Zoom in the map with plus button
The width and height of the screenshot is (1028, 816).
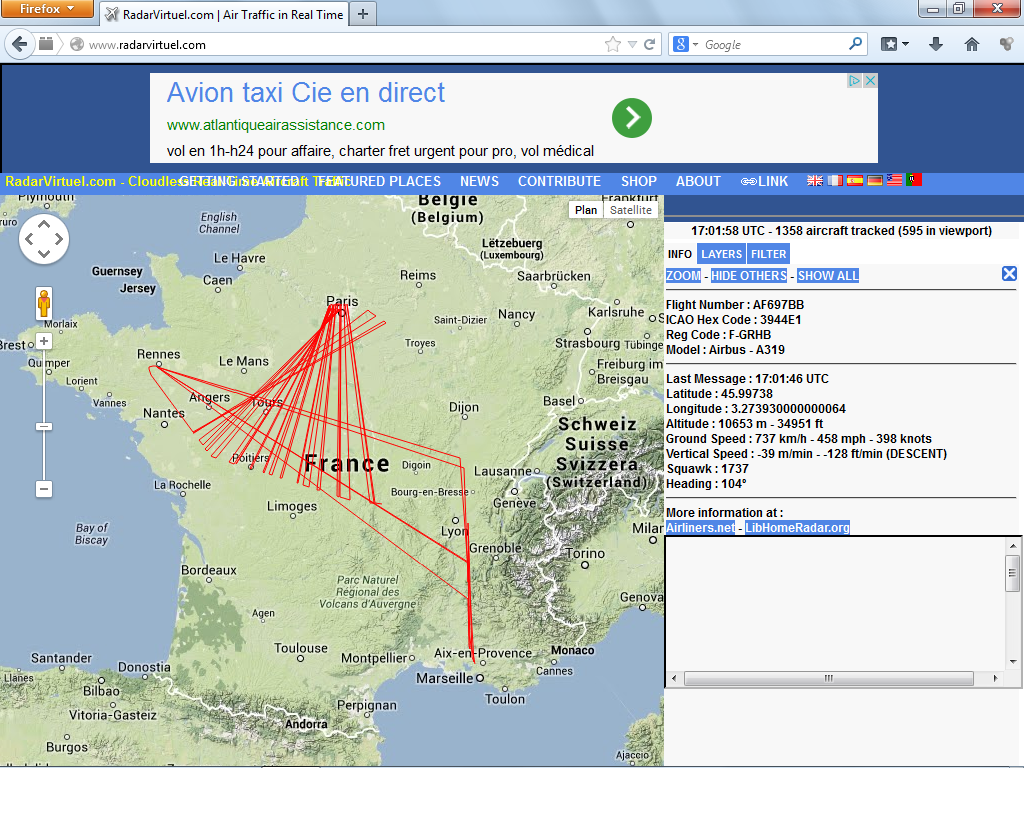(44, 341)
